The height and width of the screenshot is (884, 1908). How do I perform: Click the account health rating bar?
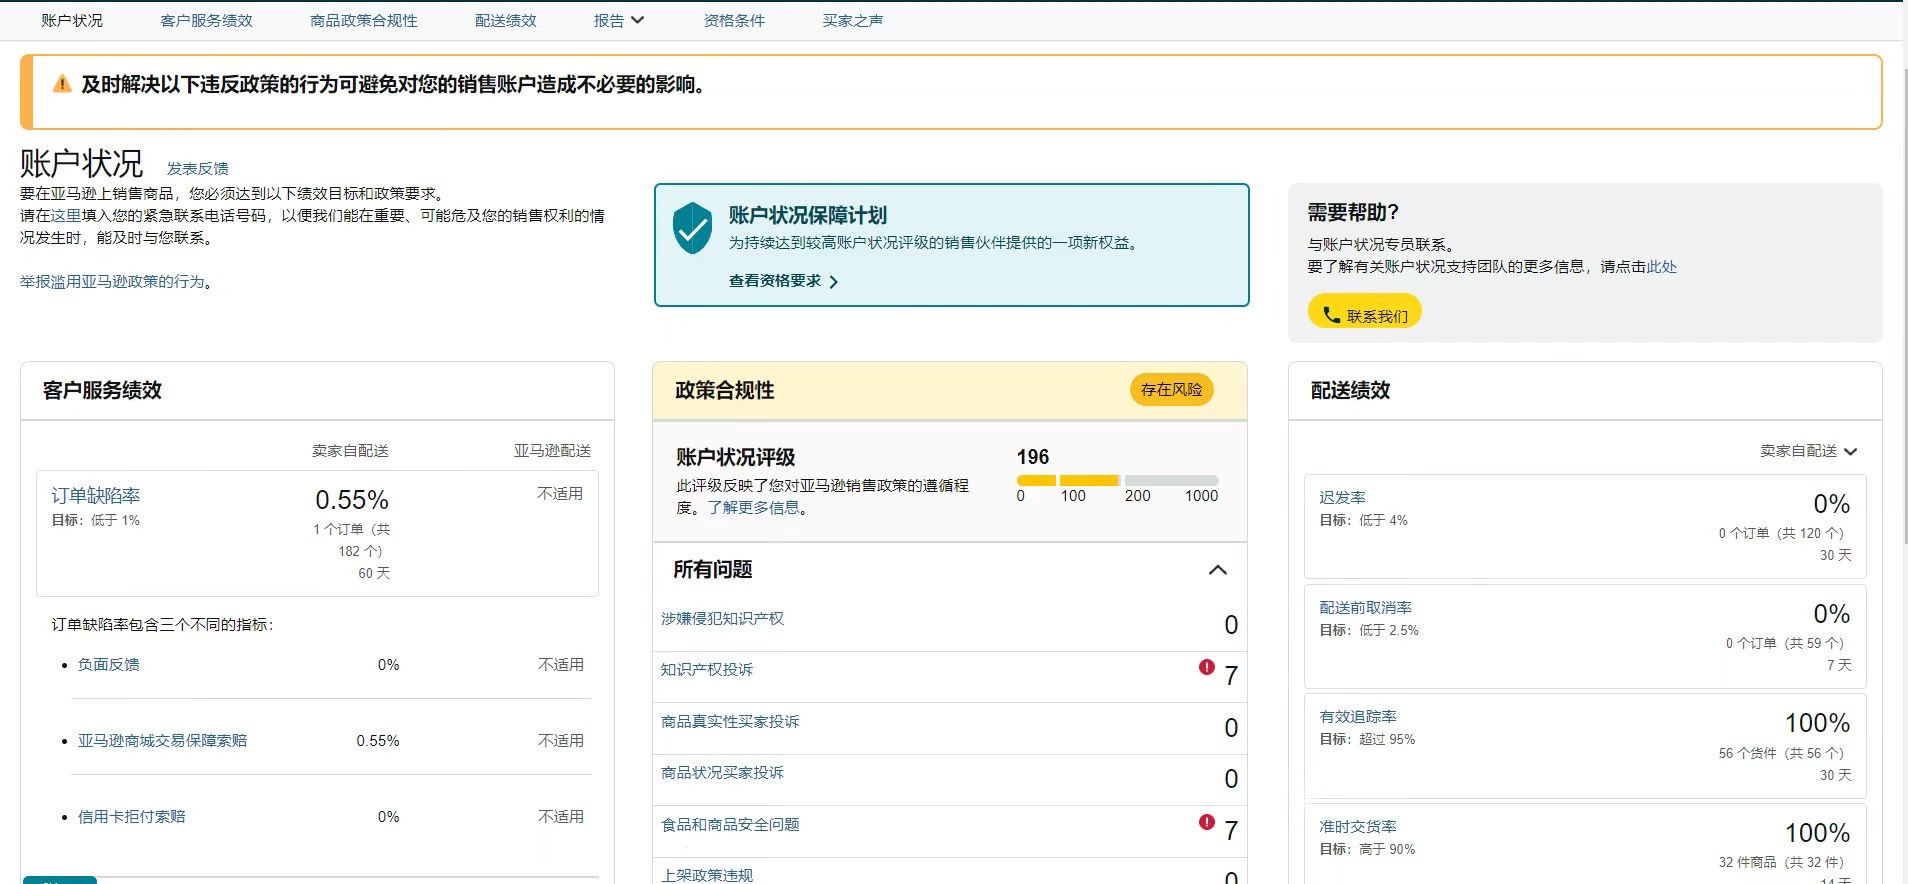[x=1117, y=481]
